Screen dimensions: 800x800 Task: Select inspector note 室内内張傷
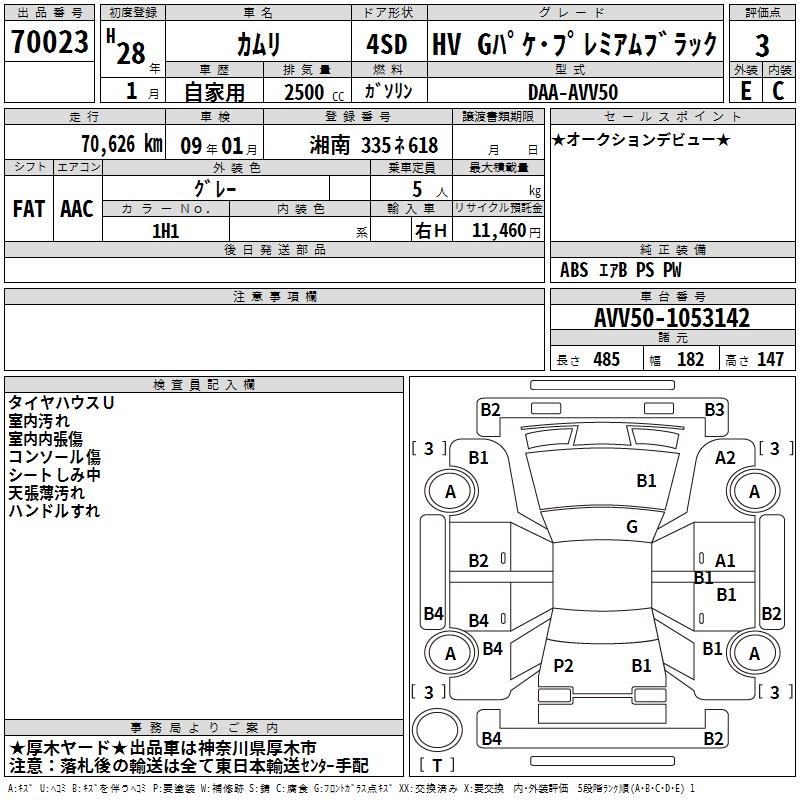tap(45, 439)
